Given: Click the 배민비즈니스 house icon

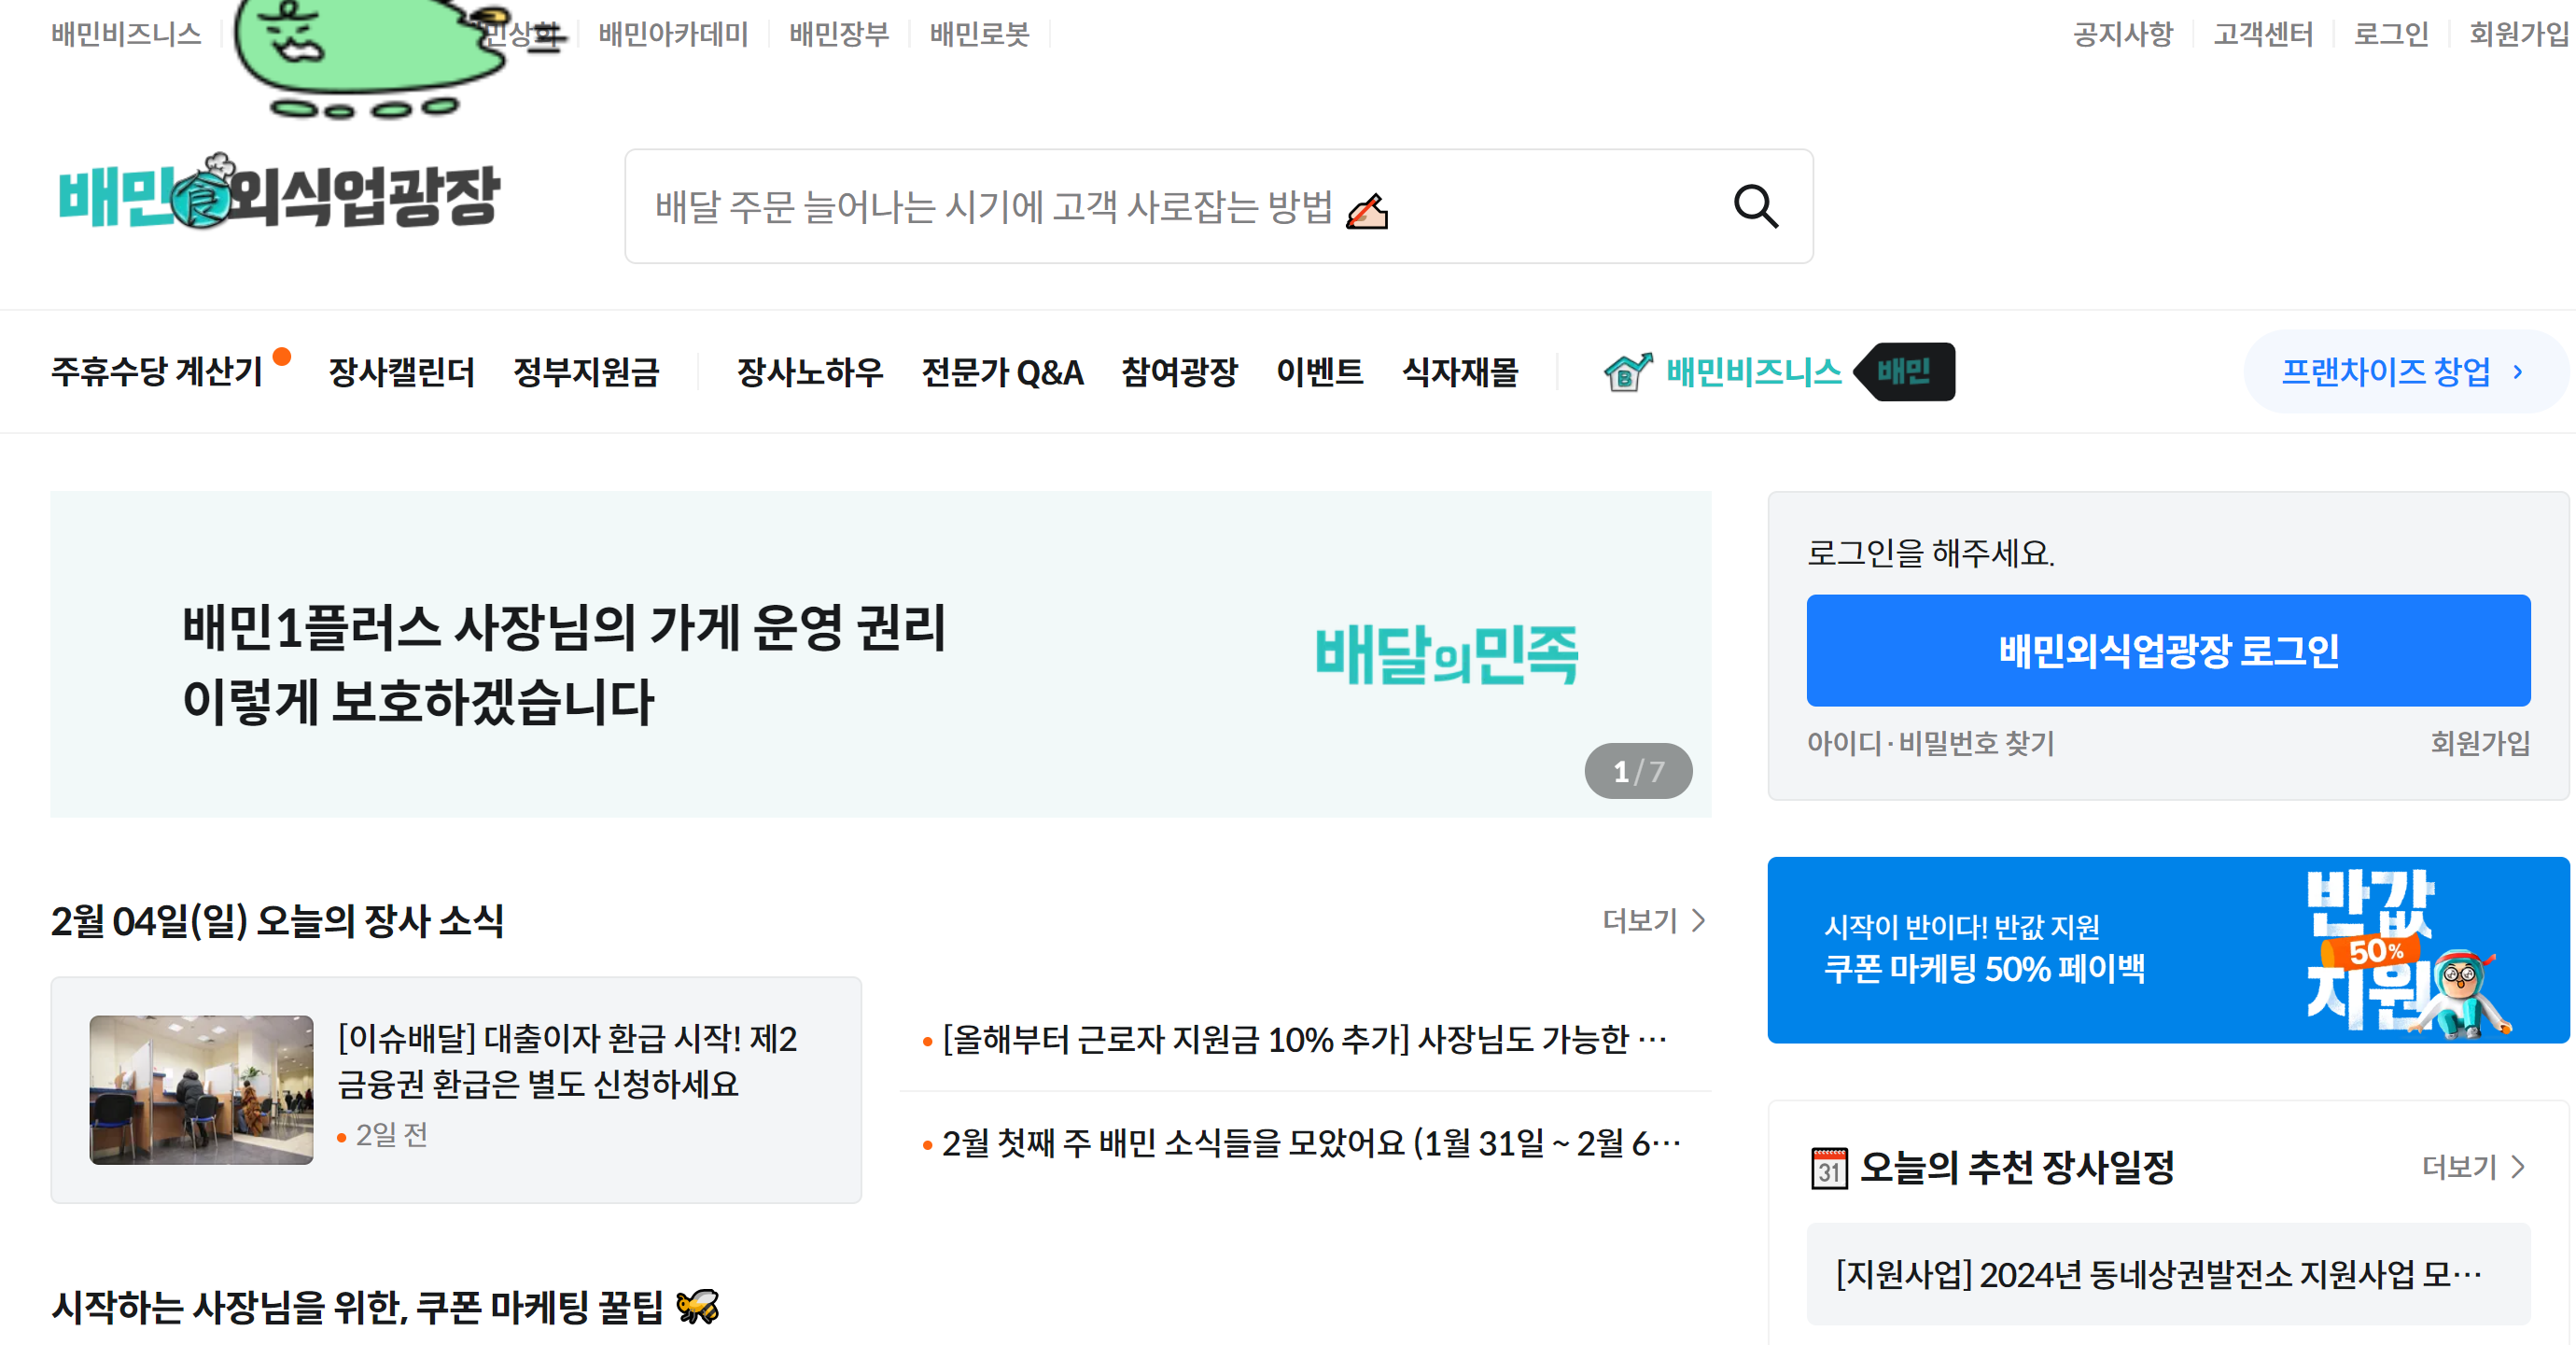Looking at the screenshot, I should [1626, 372].
